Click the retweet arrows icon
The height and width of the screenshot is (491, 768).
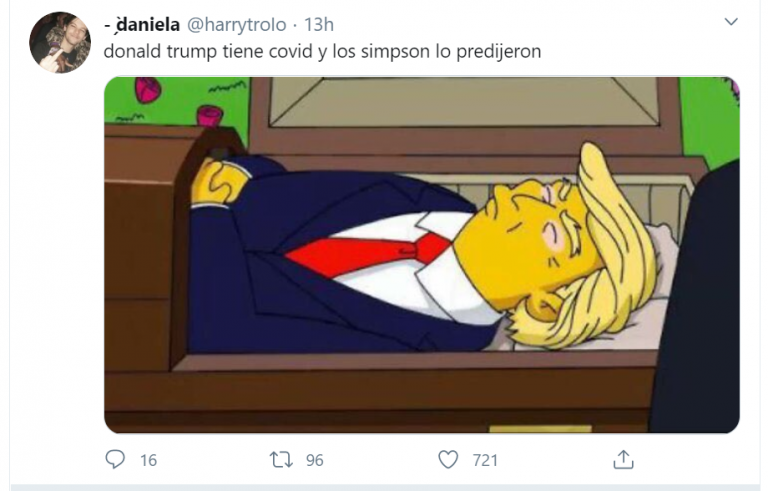(x=281, y=460)
